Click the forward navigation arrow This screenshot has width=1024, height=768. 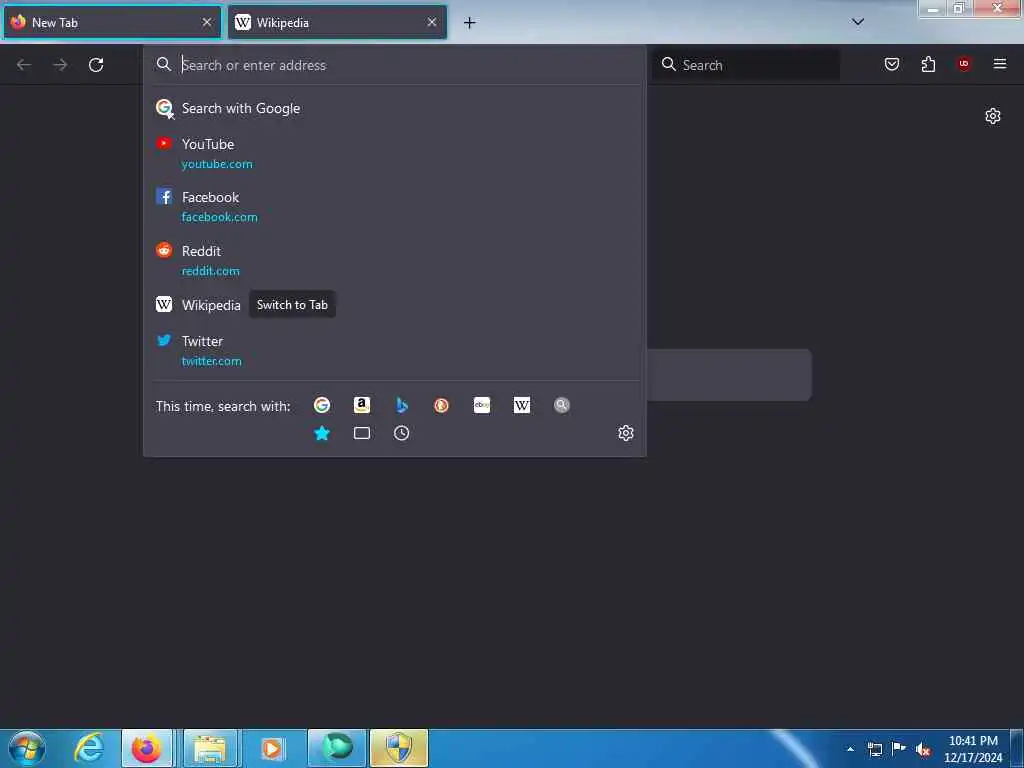click(x=60, y=65)
